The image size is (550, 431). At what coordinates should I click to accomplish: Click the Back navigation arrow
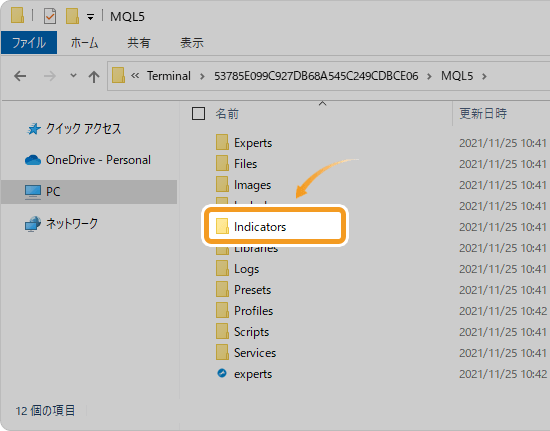pos(20,76)
